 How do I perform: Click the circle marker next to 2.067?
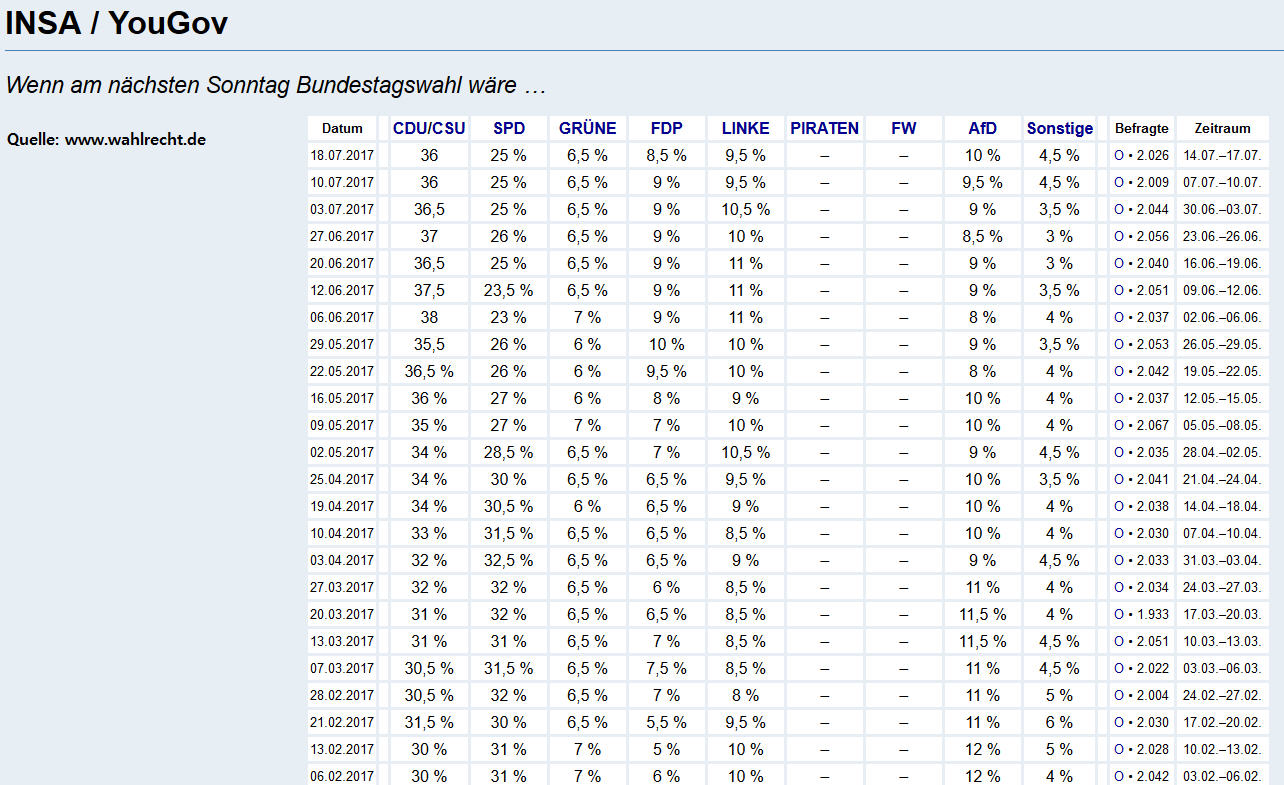(1118, 426)
